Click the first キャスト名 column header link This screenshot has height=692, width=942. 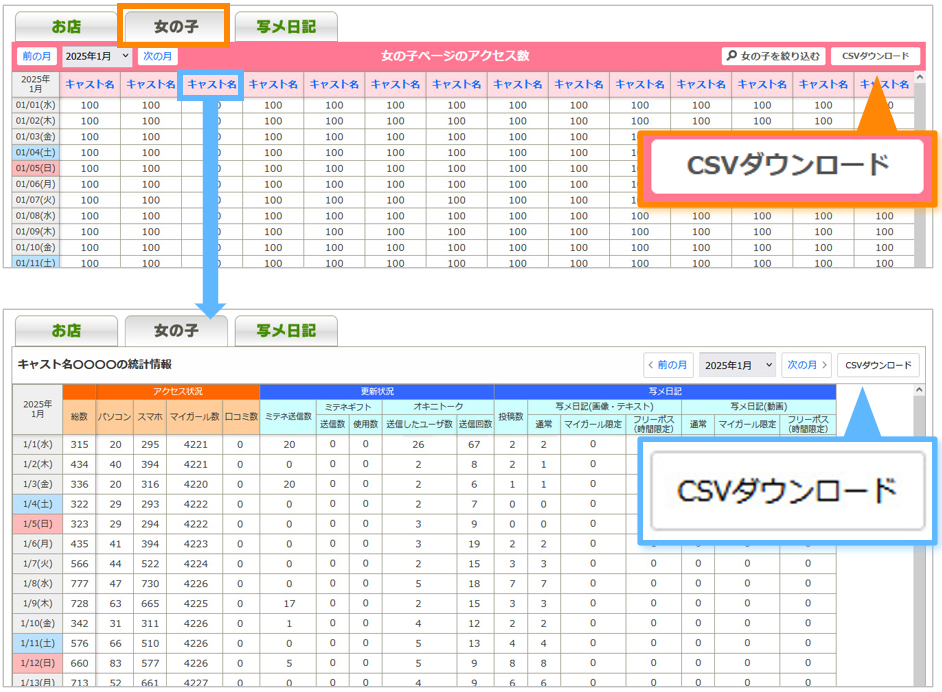(90, 85)
